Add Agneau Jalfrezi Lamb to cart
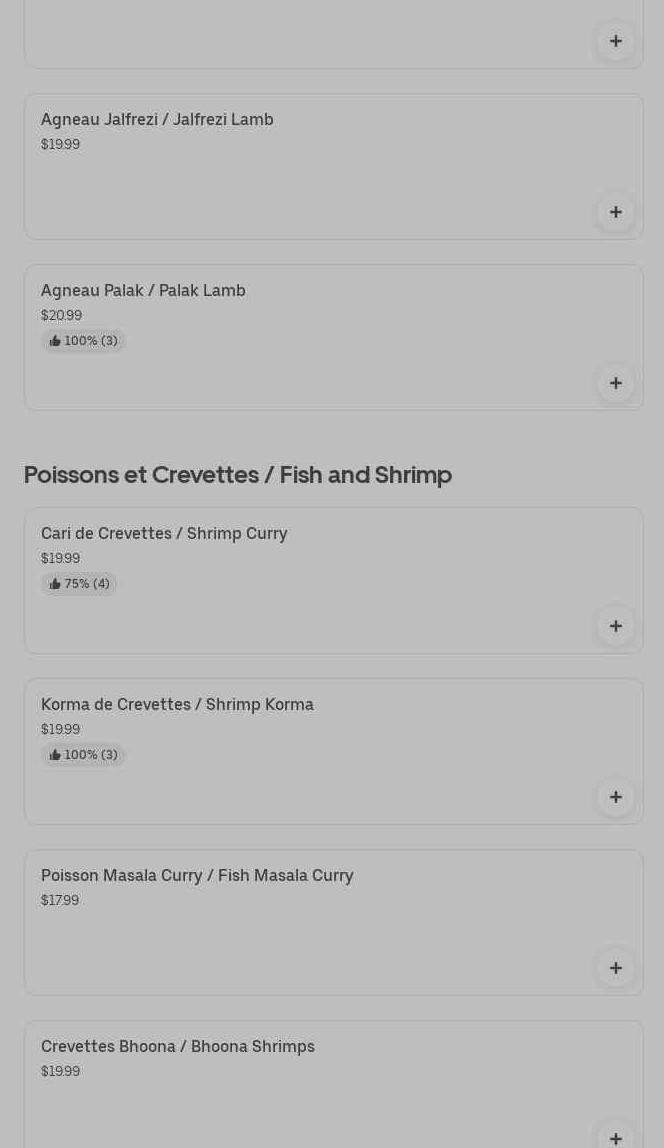The width and height of the screenshot is (664, 1148). click(x=615, y=212)
